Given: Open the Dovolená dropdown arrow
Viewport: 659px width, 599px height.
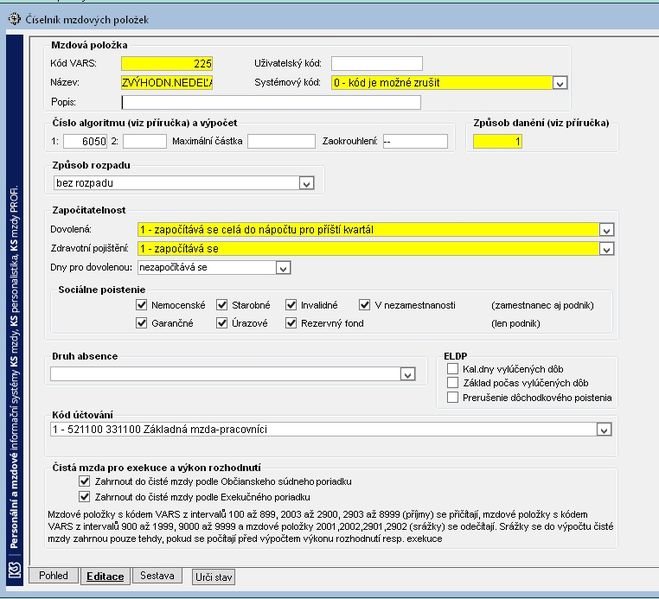Looking at the screenshot, I should point(606,230).
